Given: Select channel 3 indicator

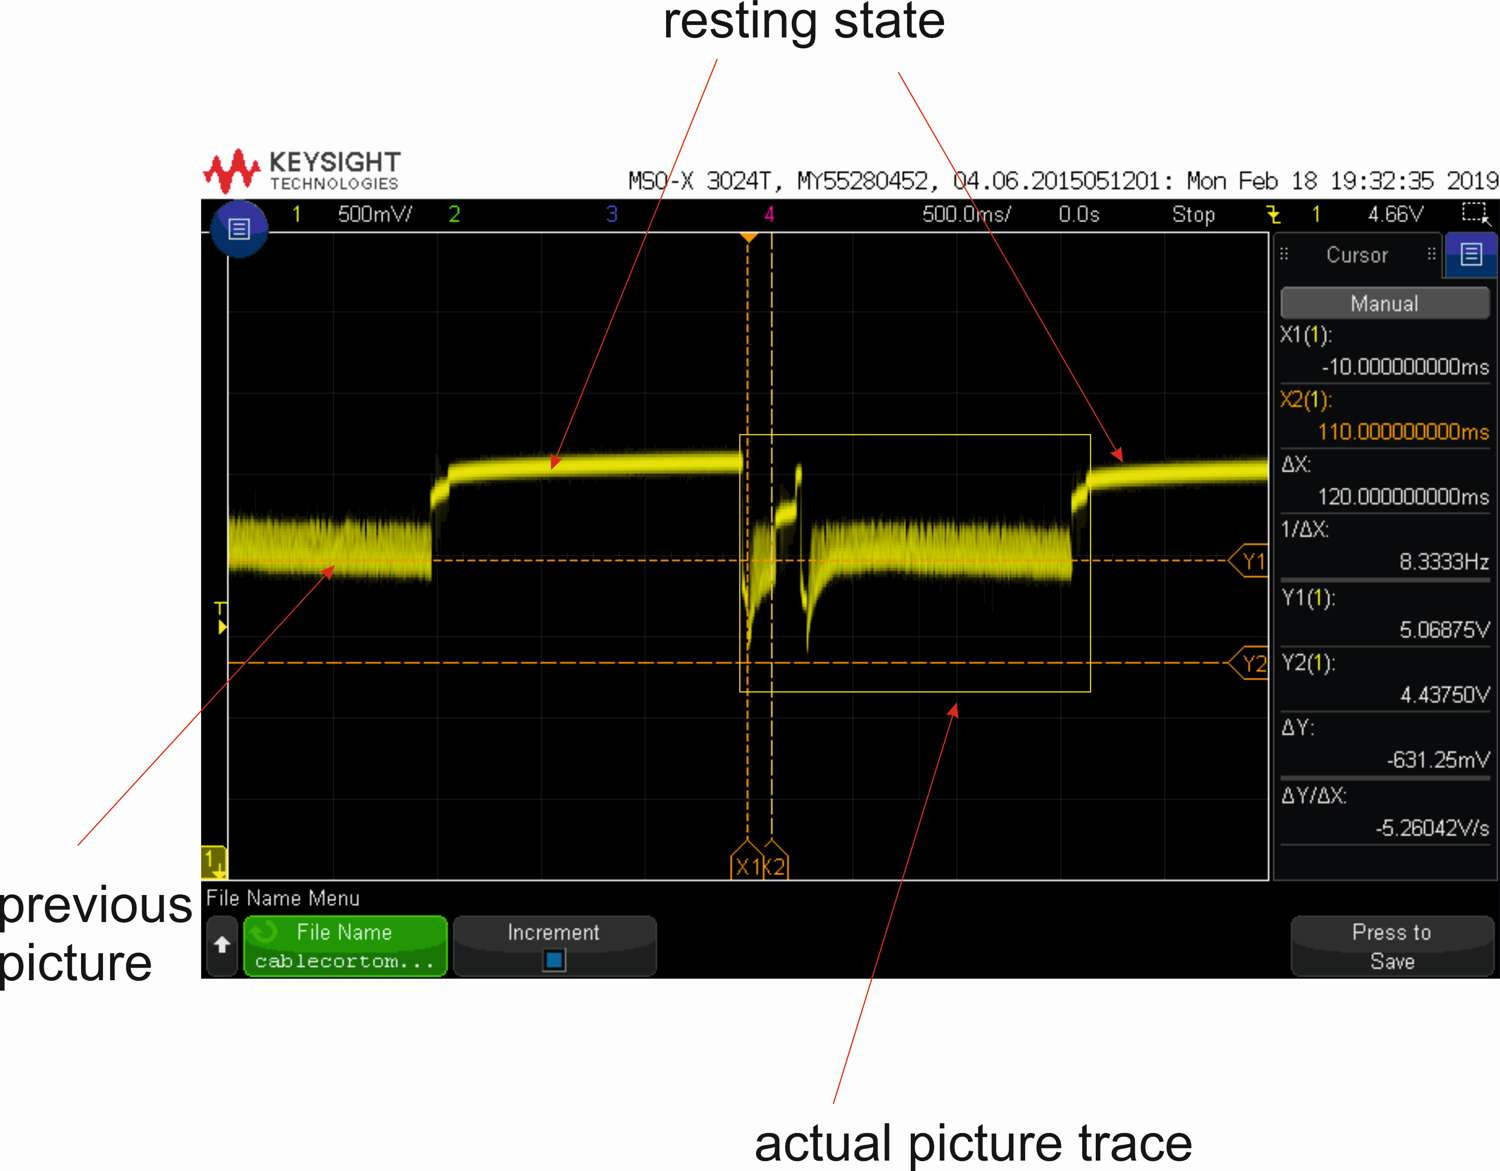Looking at the screenshot, I should [x=612, y=214].
